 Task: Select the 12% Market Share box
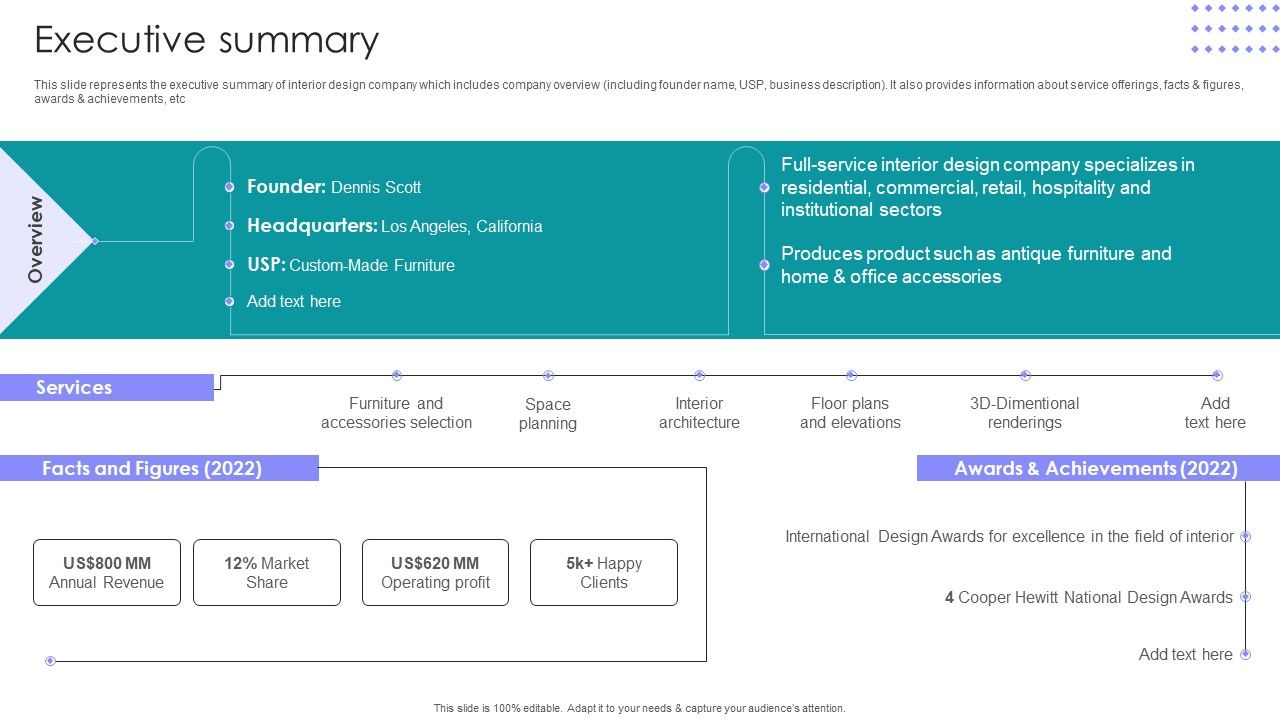267,573
